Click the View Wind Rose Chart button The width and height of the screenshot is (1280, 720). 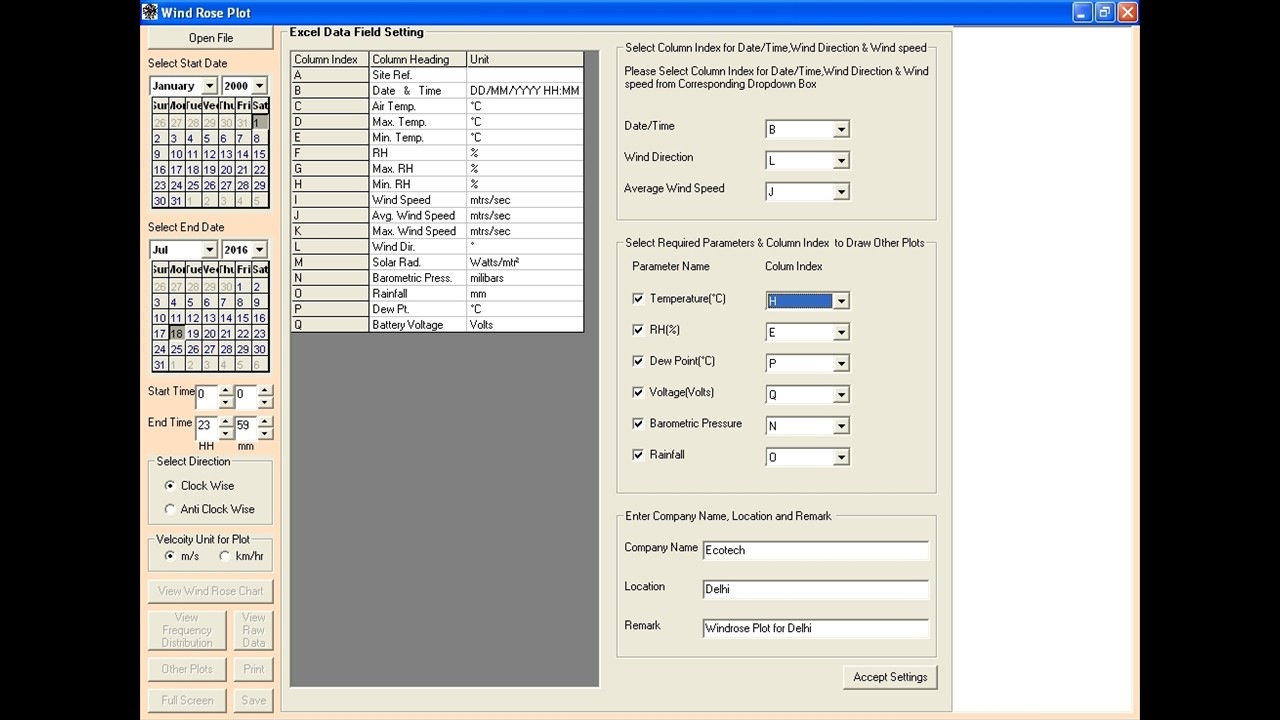coord(211,591)
